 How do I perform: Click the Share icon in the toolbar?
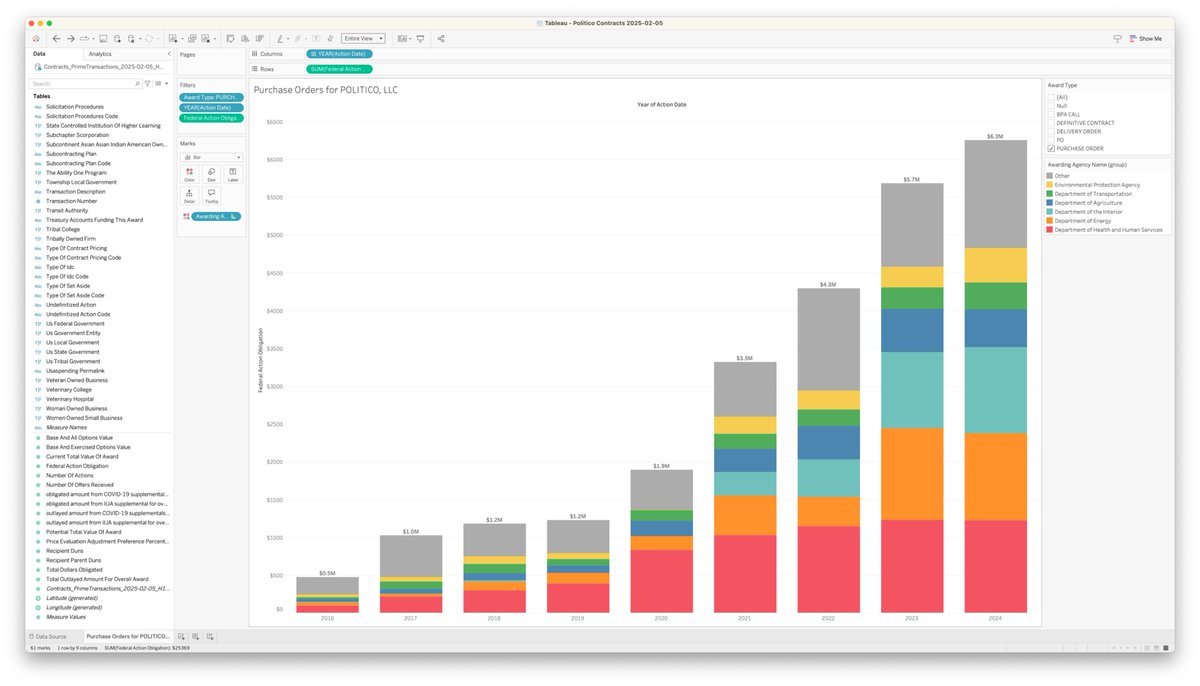(441, 38)
